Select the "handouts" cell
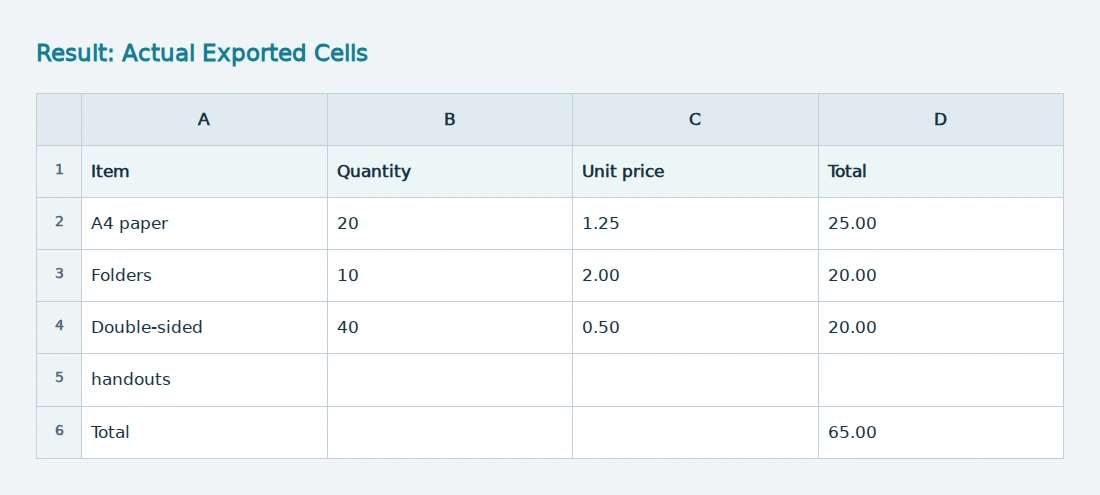Viewport: 1100px width, 495px height. [204, 379]
